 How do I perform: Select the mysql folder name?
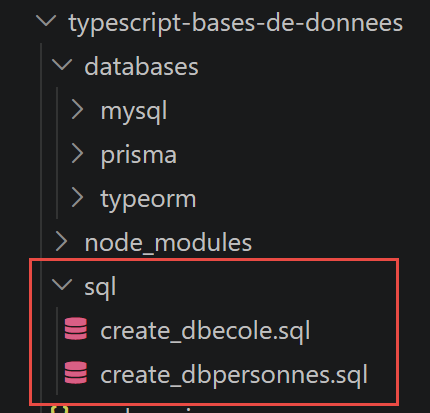tap(134, 112)
